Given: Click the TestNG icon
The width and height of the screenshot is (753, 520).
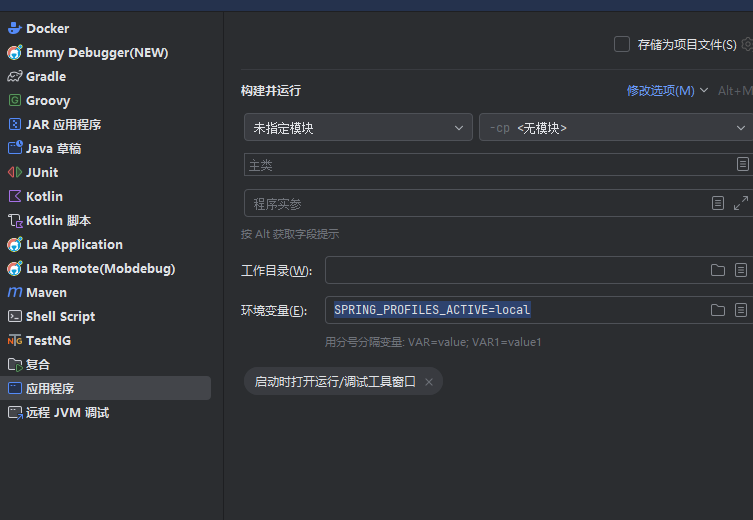Looking at the screenshot, I should coord(15,340).
